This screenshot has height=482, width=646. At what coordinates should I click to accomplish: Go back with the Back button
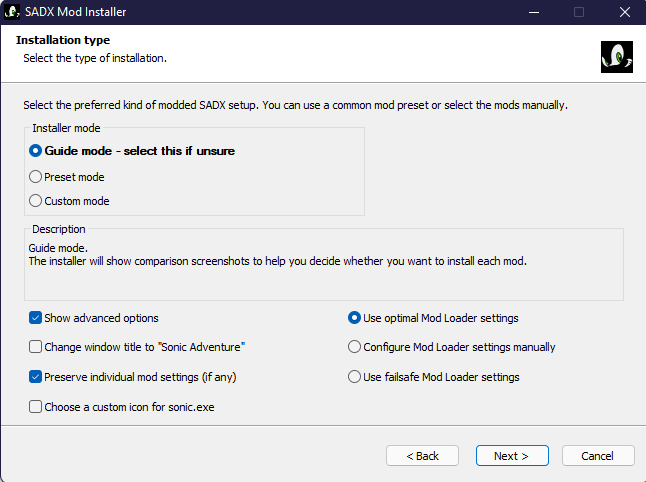pos(422,456)
